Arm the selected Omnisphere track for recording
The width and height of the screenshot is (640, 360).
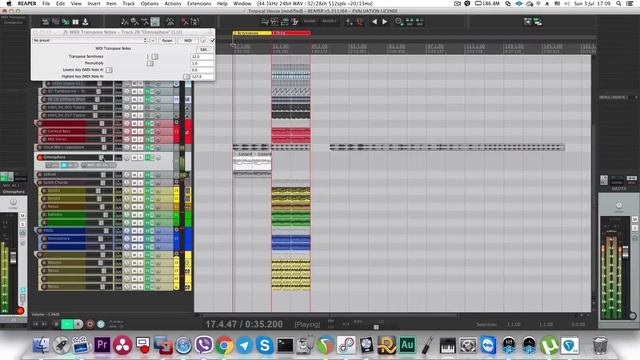[x=40, y=157]
